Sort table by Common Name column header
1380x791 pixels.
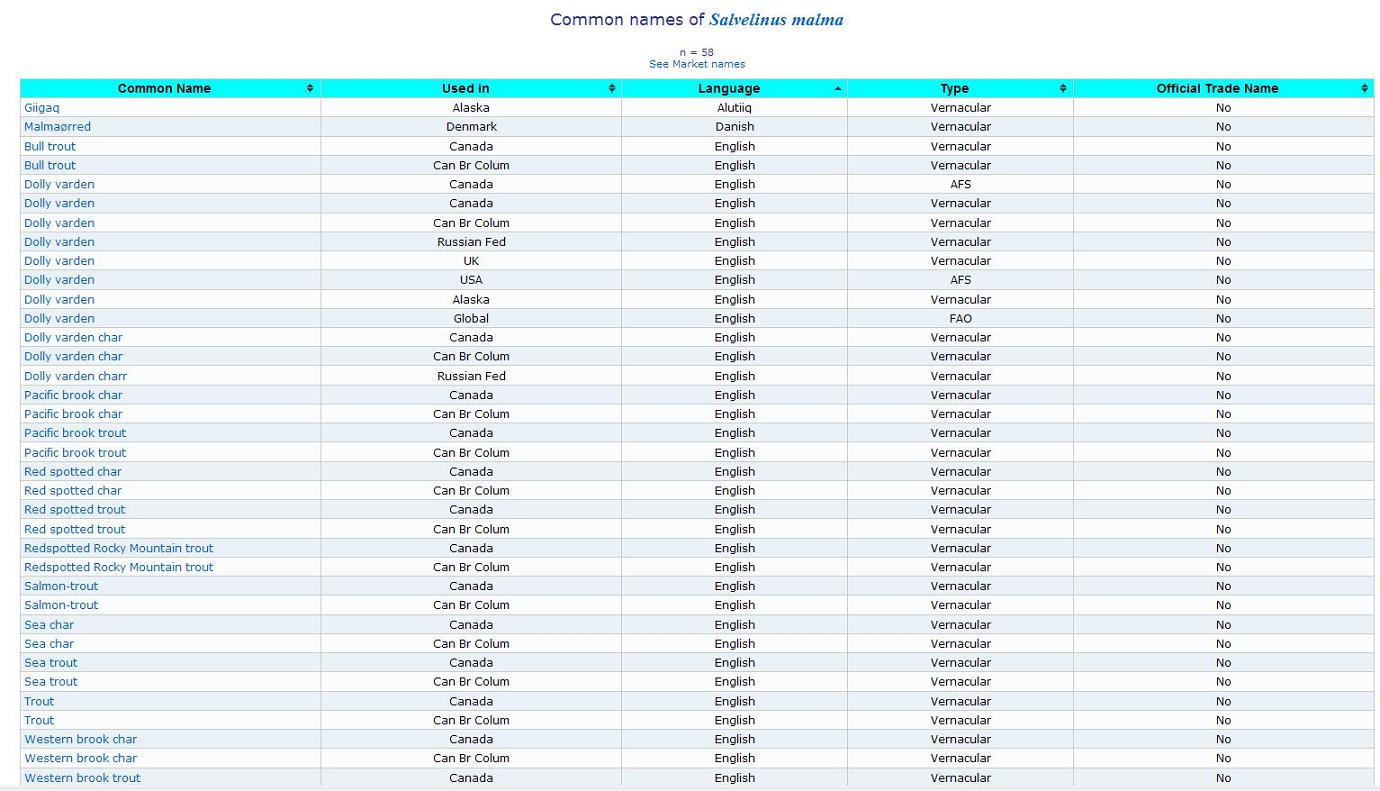pyautogui.click(x=164, y=89)
